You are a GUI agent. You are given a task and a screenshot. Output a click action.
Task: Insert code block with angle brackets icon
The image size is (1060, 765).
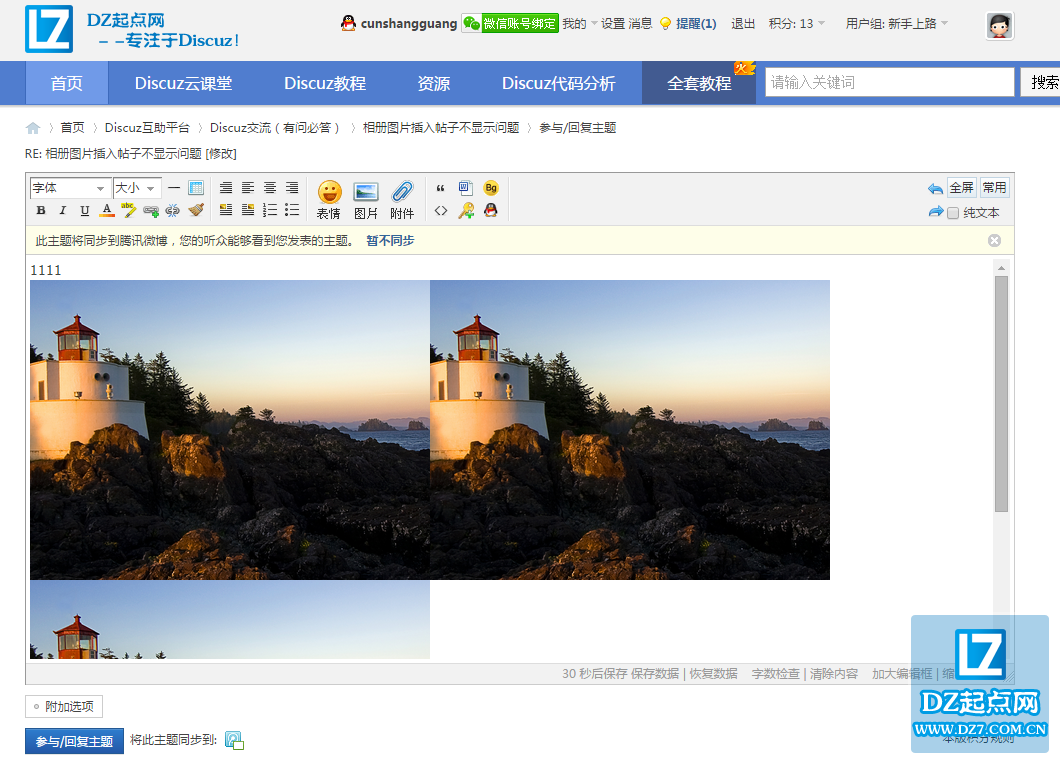[441, 211]
